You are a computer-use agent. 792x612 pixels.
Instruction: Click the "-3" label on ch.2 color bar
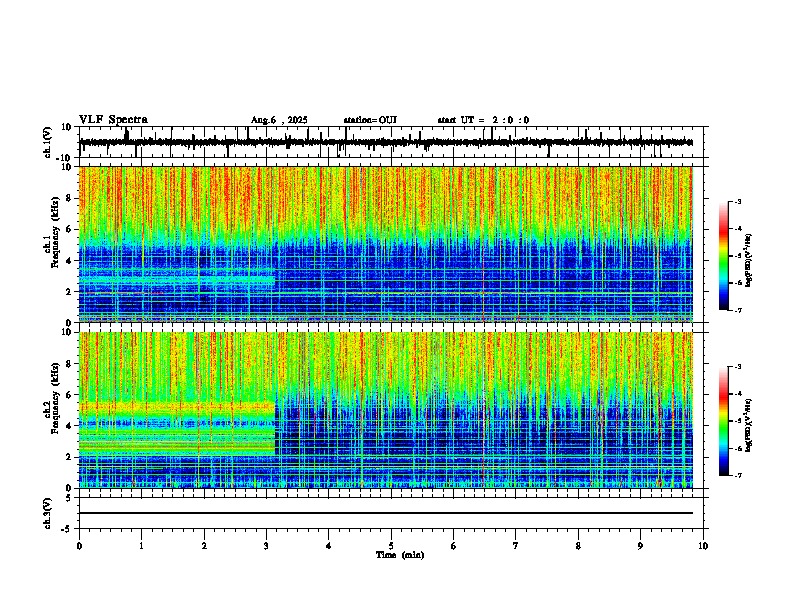click(737, 367)
